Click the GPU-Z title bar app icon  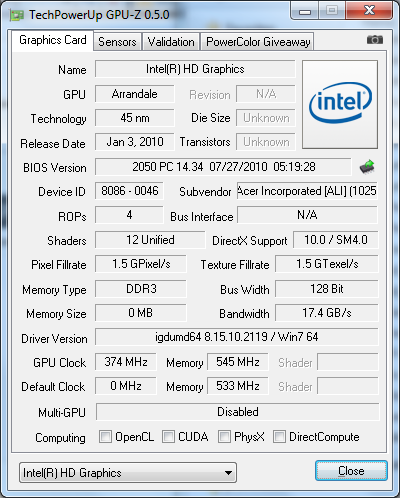point(17,15)
